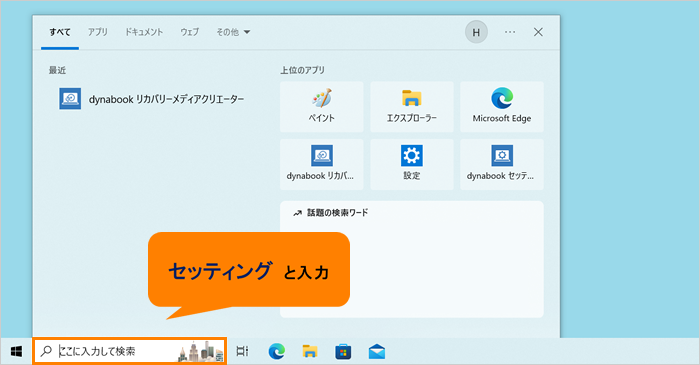This screenshot has width=700, height=365.
Task: Open dynabook セッテ... tile in top apps
Action: click(502, 164)
